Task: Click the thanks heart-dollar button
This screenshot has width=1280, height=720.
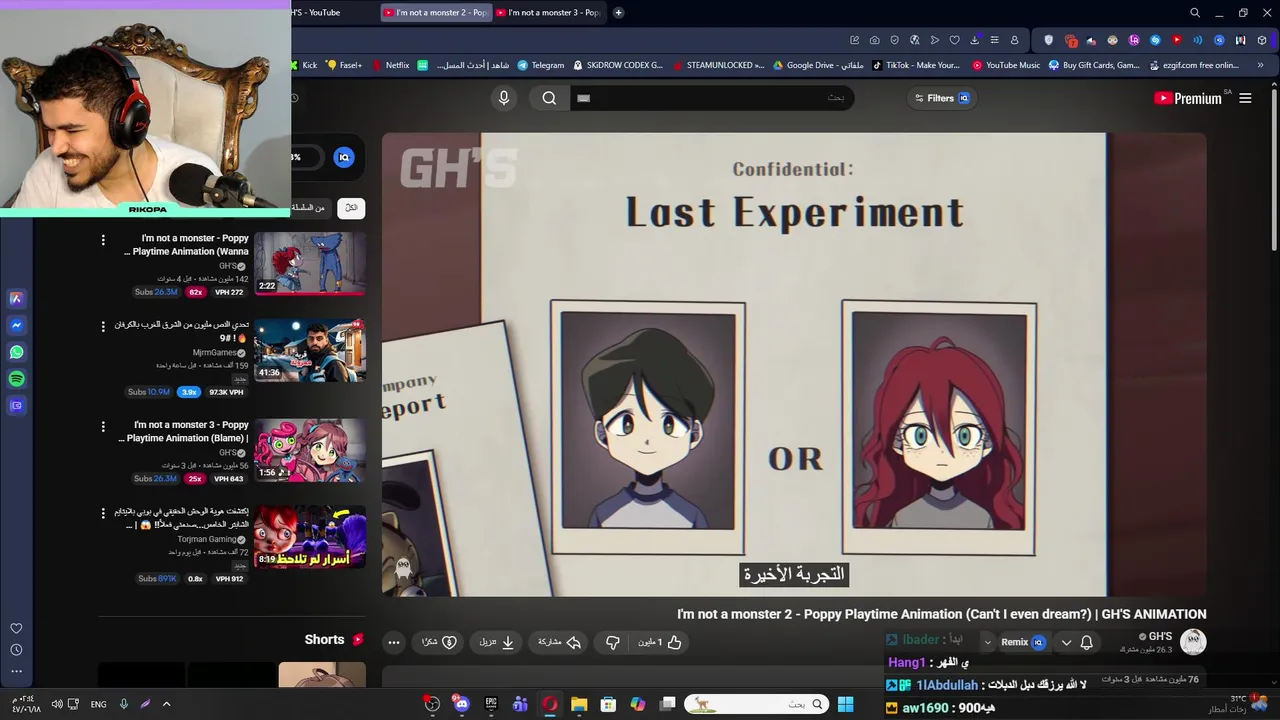Action: [439, 642]
